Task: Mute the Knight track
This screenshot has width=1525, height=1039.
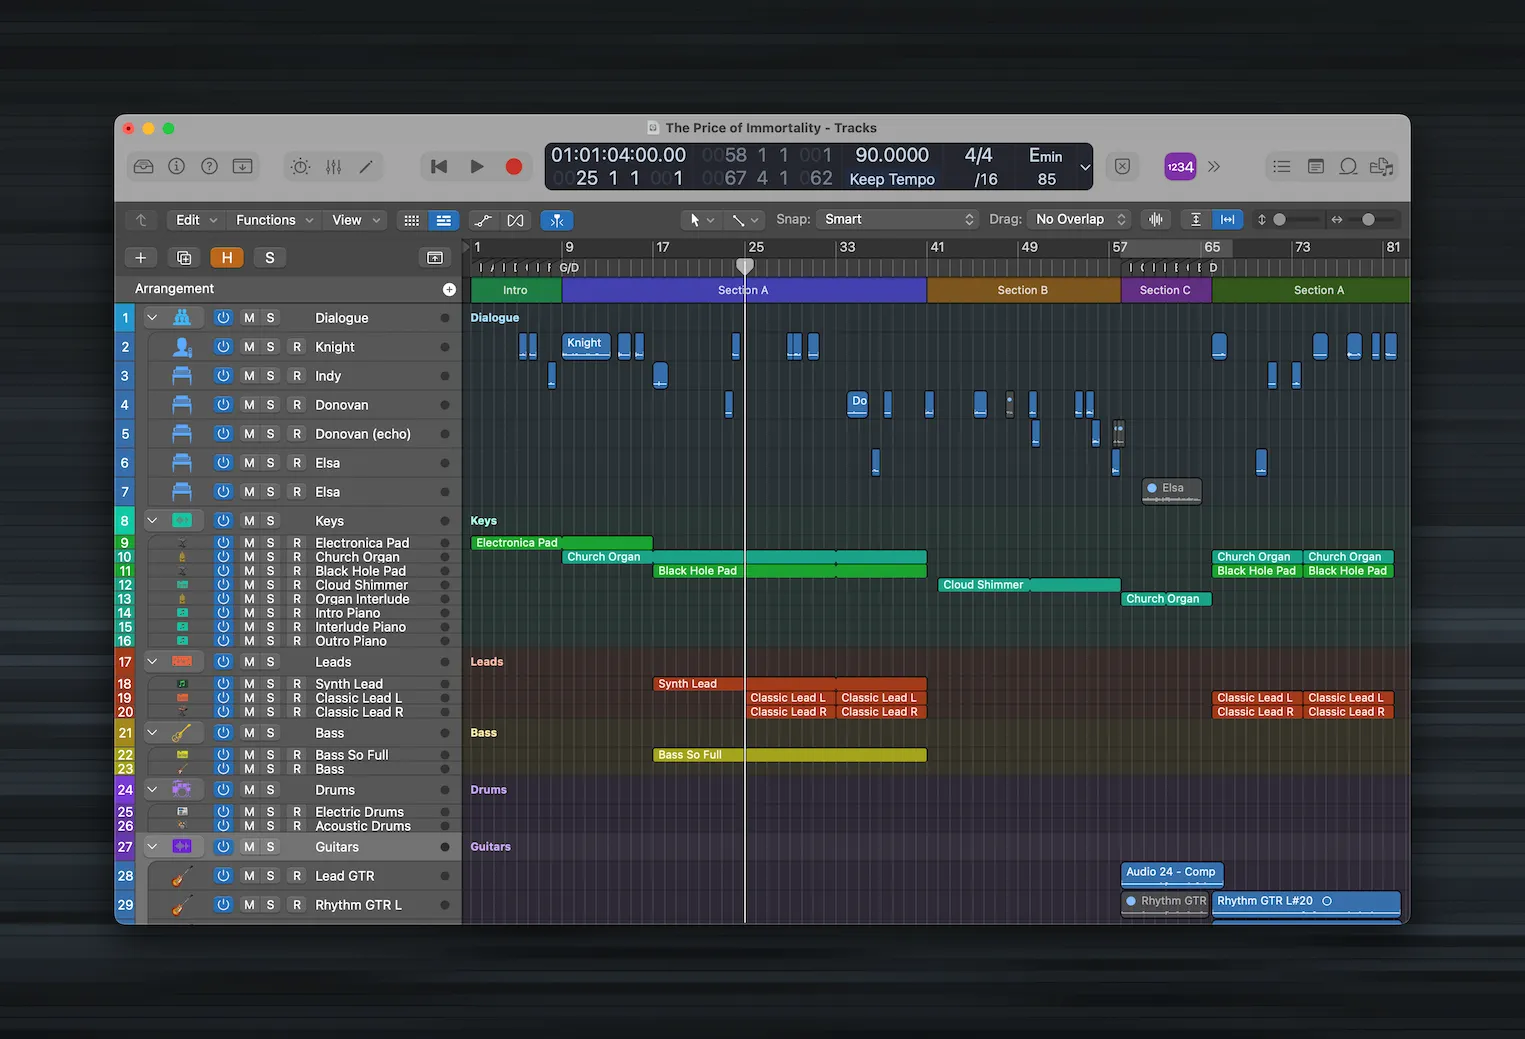Action: 248,346
